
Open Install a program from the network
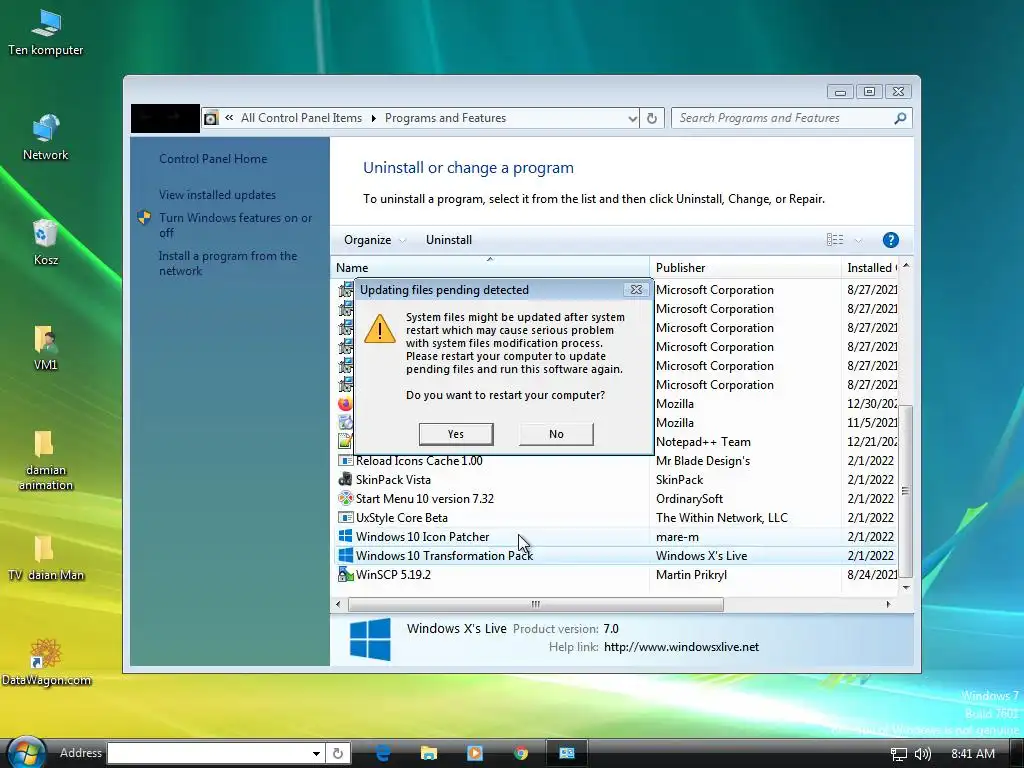(x=228, y=263)
